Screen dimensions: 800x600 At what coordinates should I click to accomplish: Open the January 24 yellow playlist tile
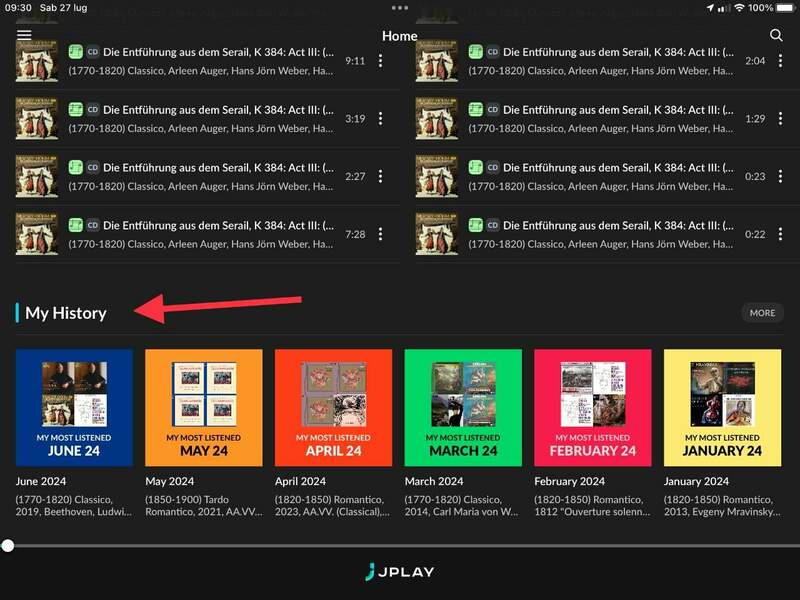722,407
